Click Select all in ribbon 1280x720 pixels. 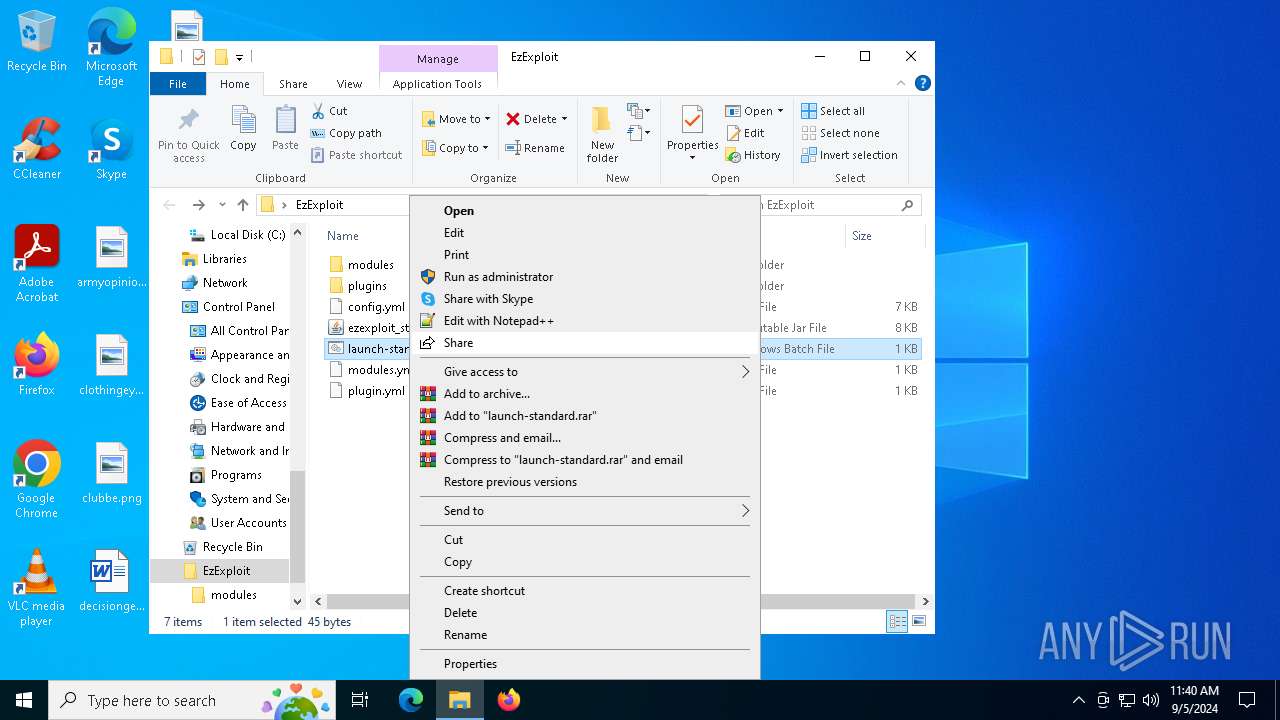tap(833, 111)
